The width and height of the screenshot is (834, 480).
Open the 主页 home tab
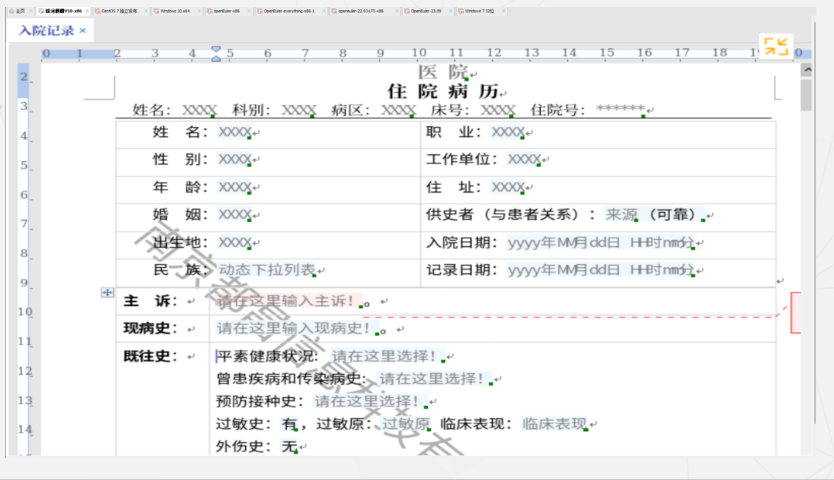[x=20, y=10]
